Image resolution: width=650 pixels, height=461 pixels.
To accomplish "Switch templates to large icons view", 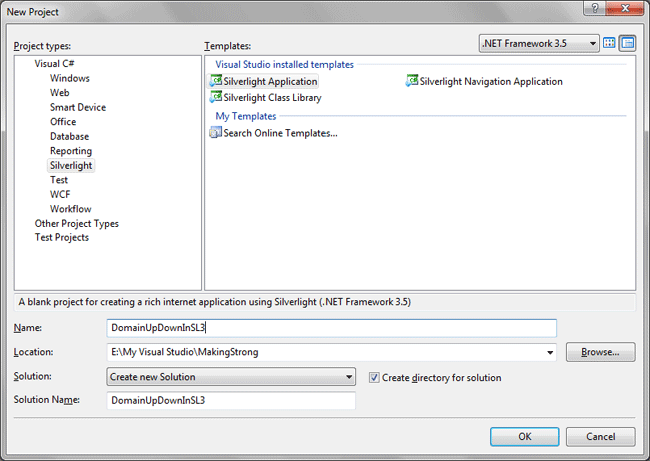I will coord(609,43).
